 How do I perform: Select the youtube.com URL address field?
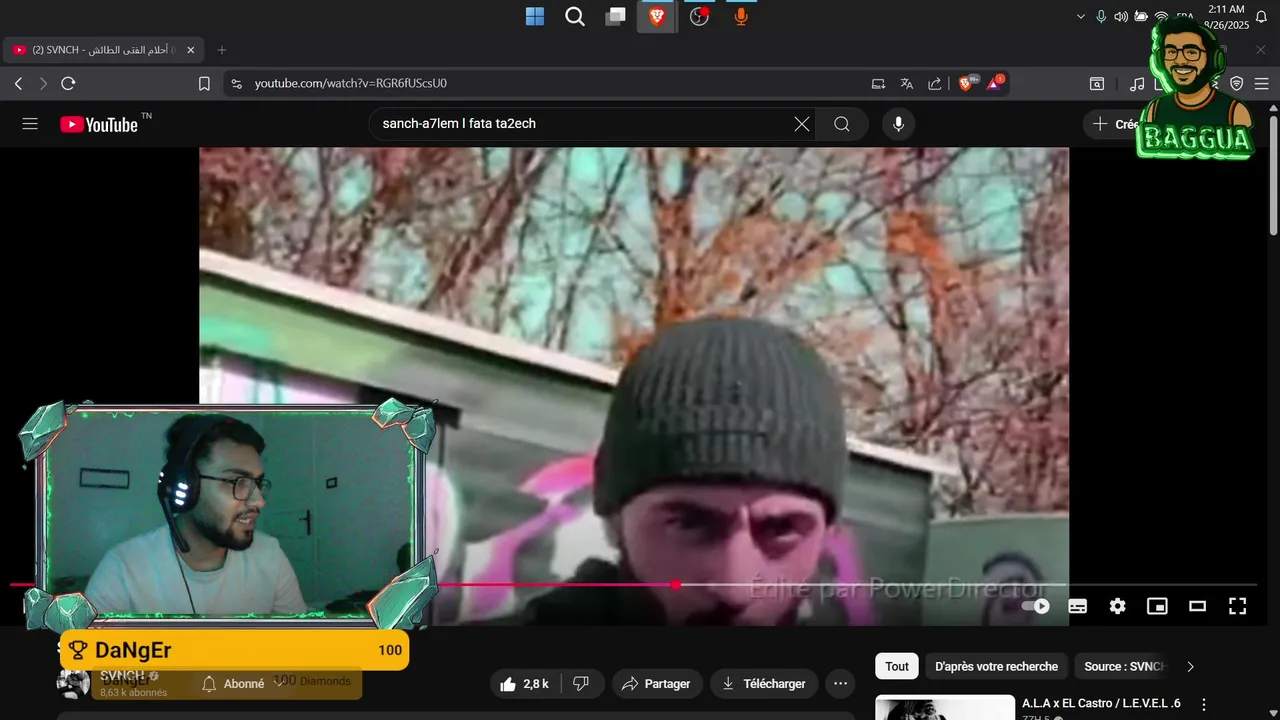tap(350, 84)
